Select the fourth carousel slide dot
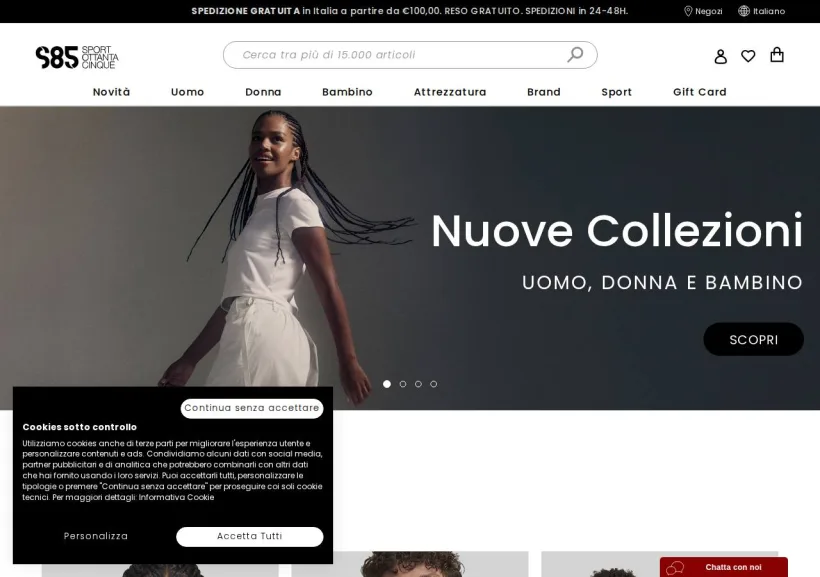820x577 pixels. click(x=434, y=384)
